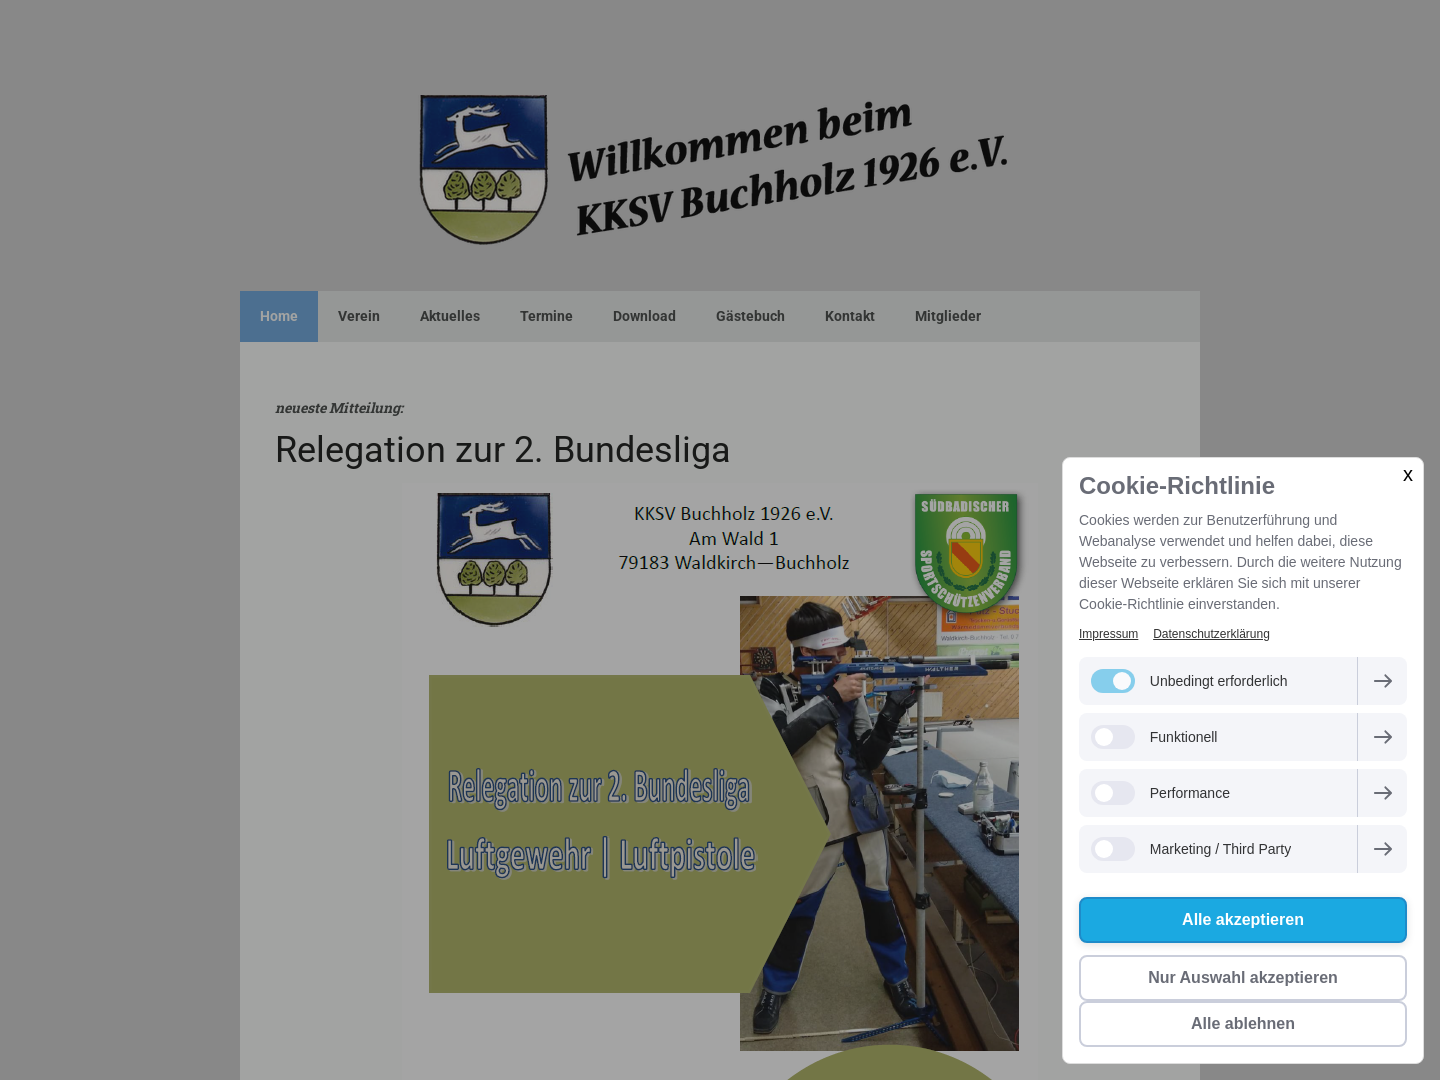The height and width of the screenshot is (1080, 1440).
Task: Open the Gästebuch menu item
Action: 750,316
